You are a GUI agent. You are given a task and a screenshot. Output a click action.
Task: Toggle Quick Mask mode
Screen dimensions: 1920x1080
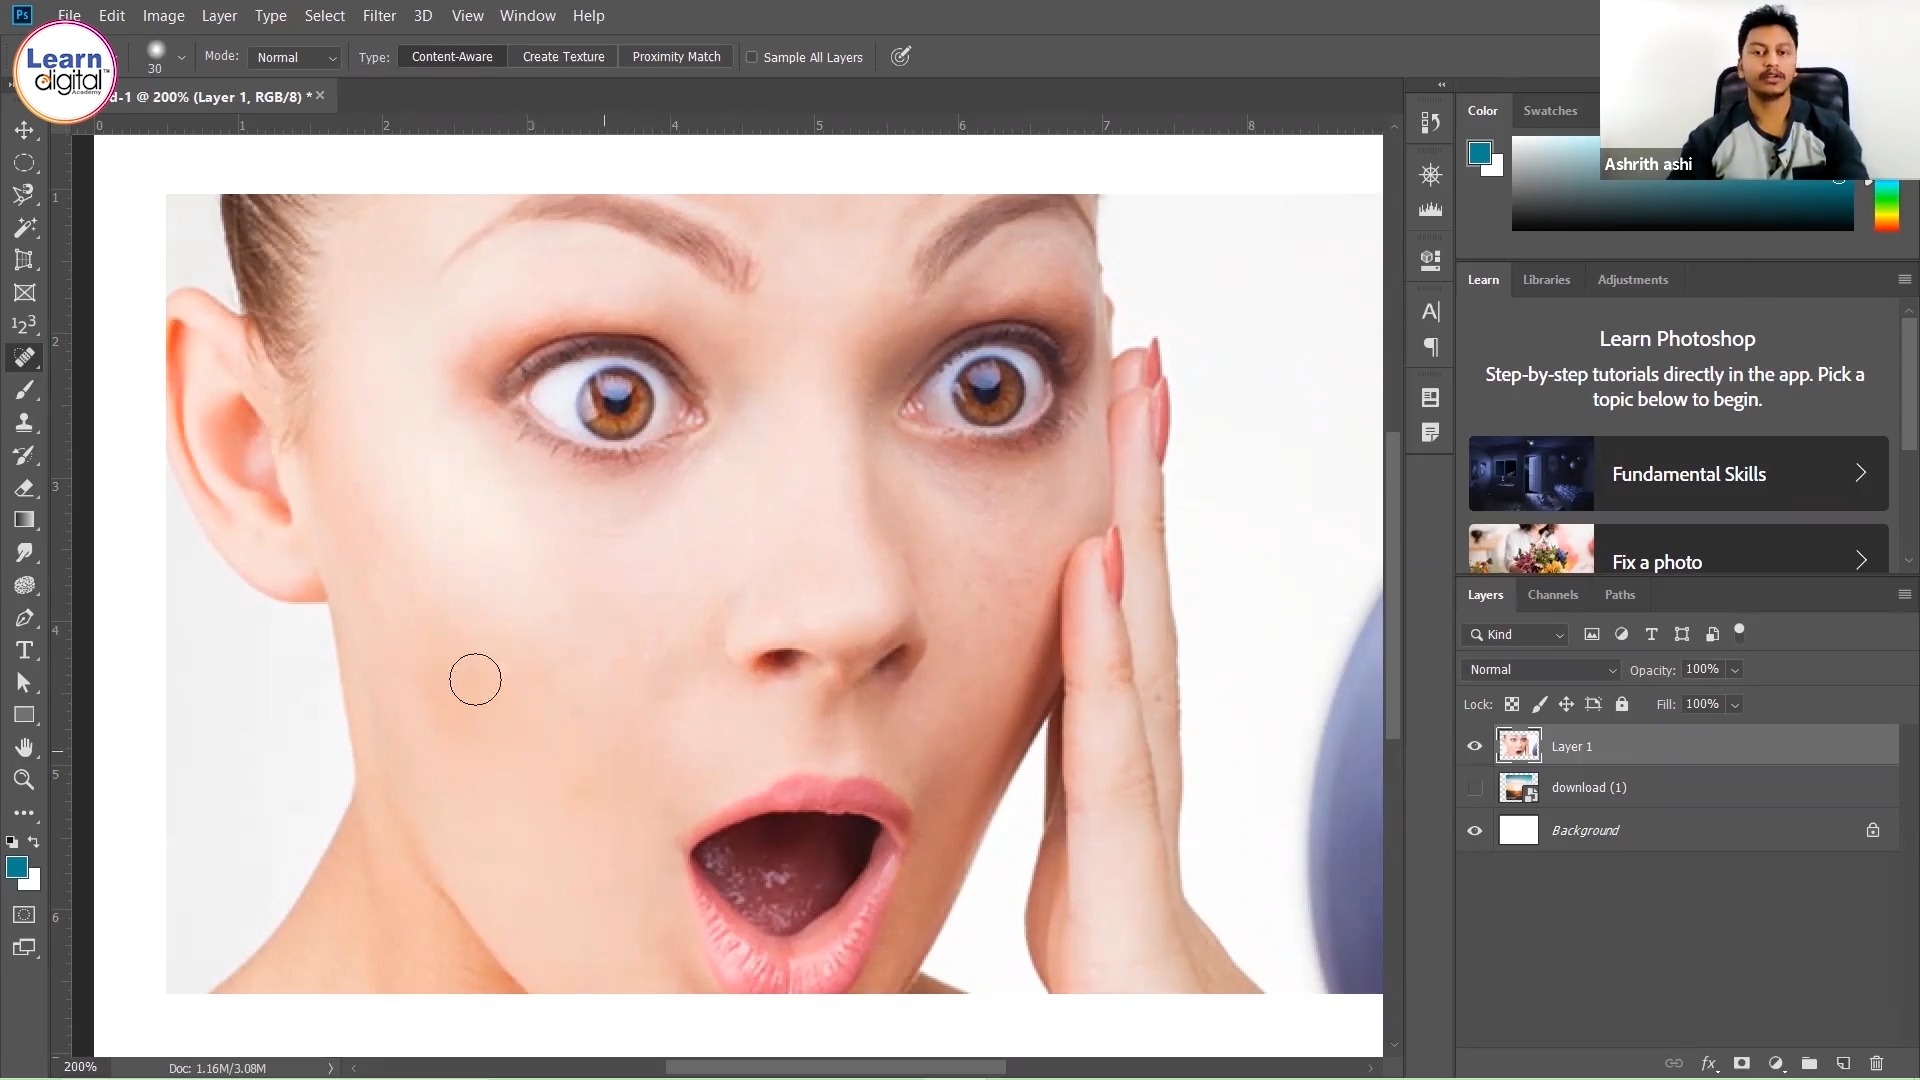24,915
